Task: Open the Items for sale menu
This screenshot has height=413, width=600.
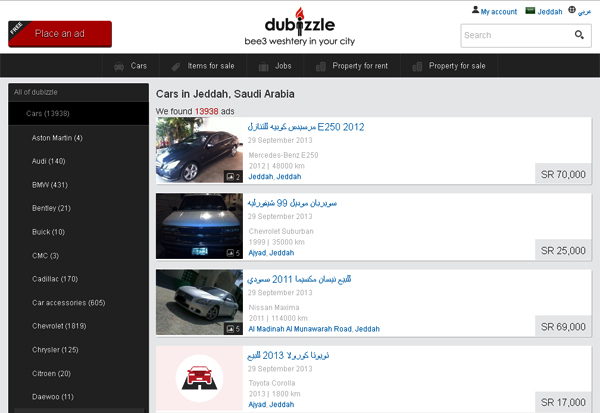Action: click(203, 66)
